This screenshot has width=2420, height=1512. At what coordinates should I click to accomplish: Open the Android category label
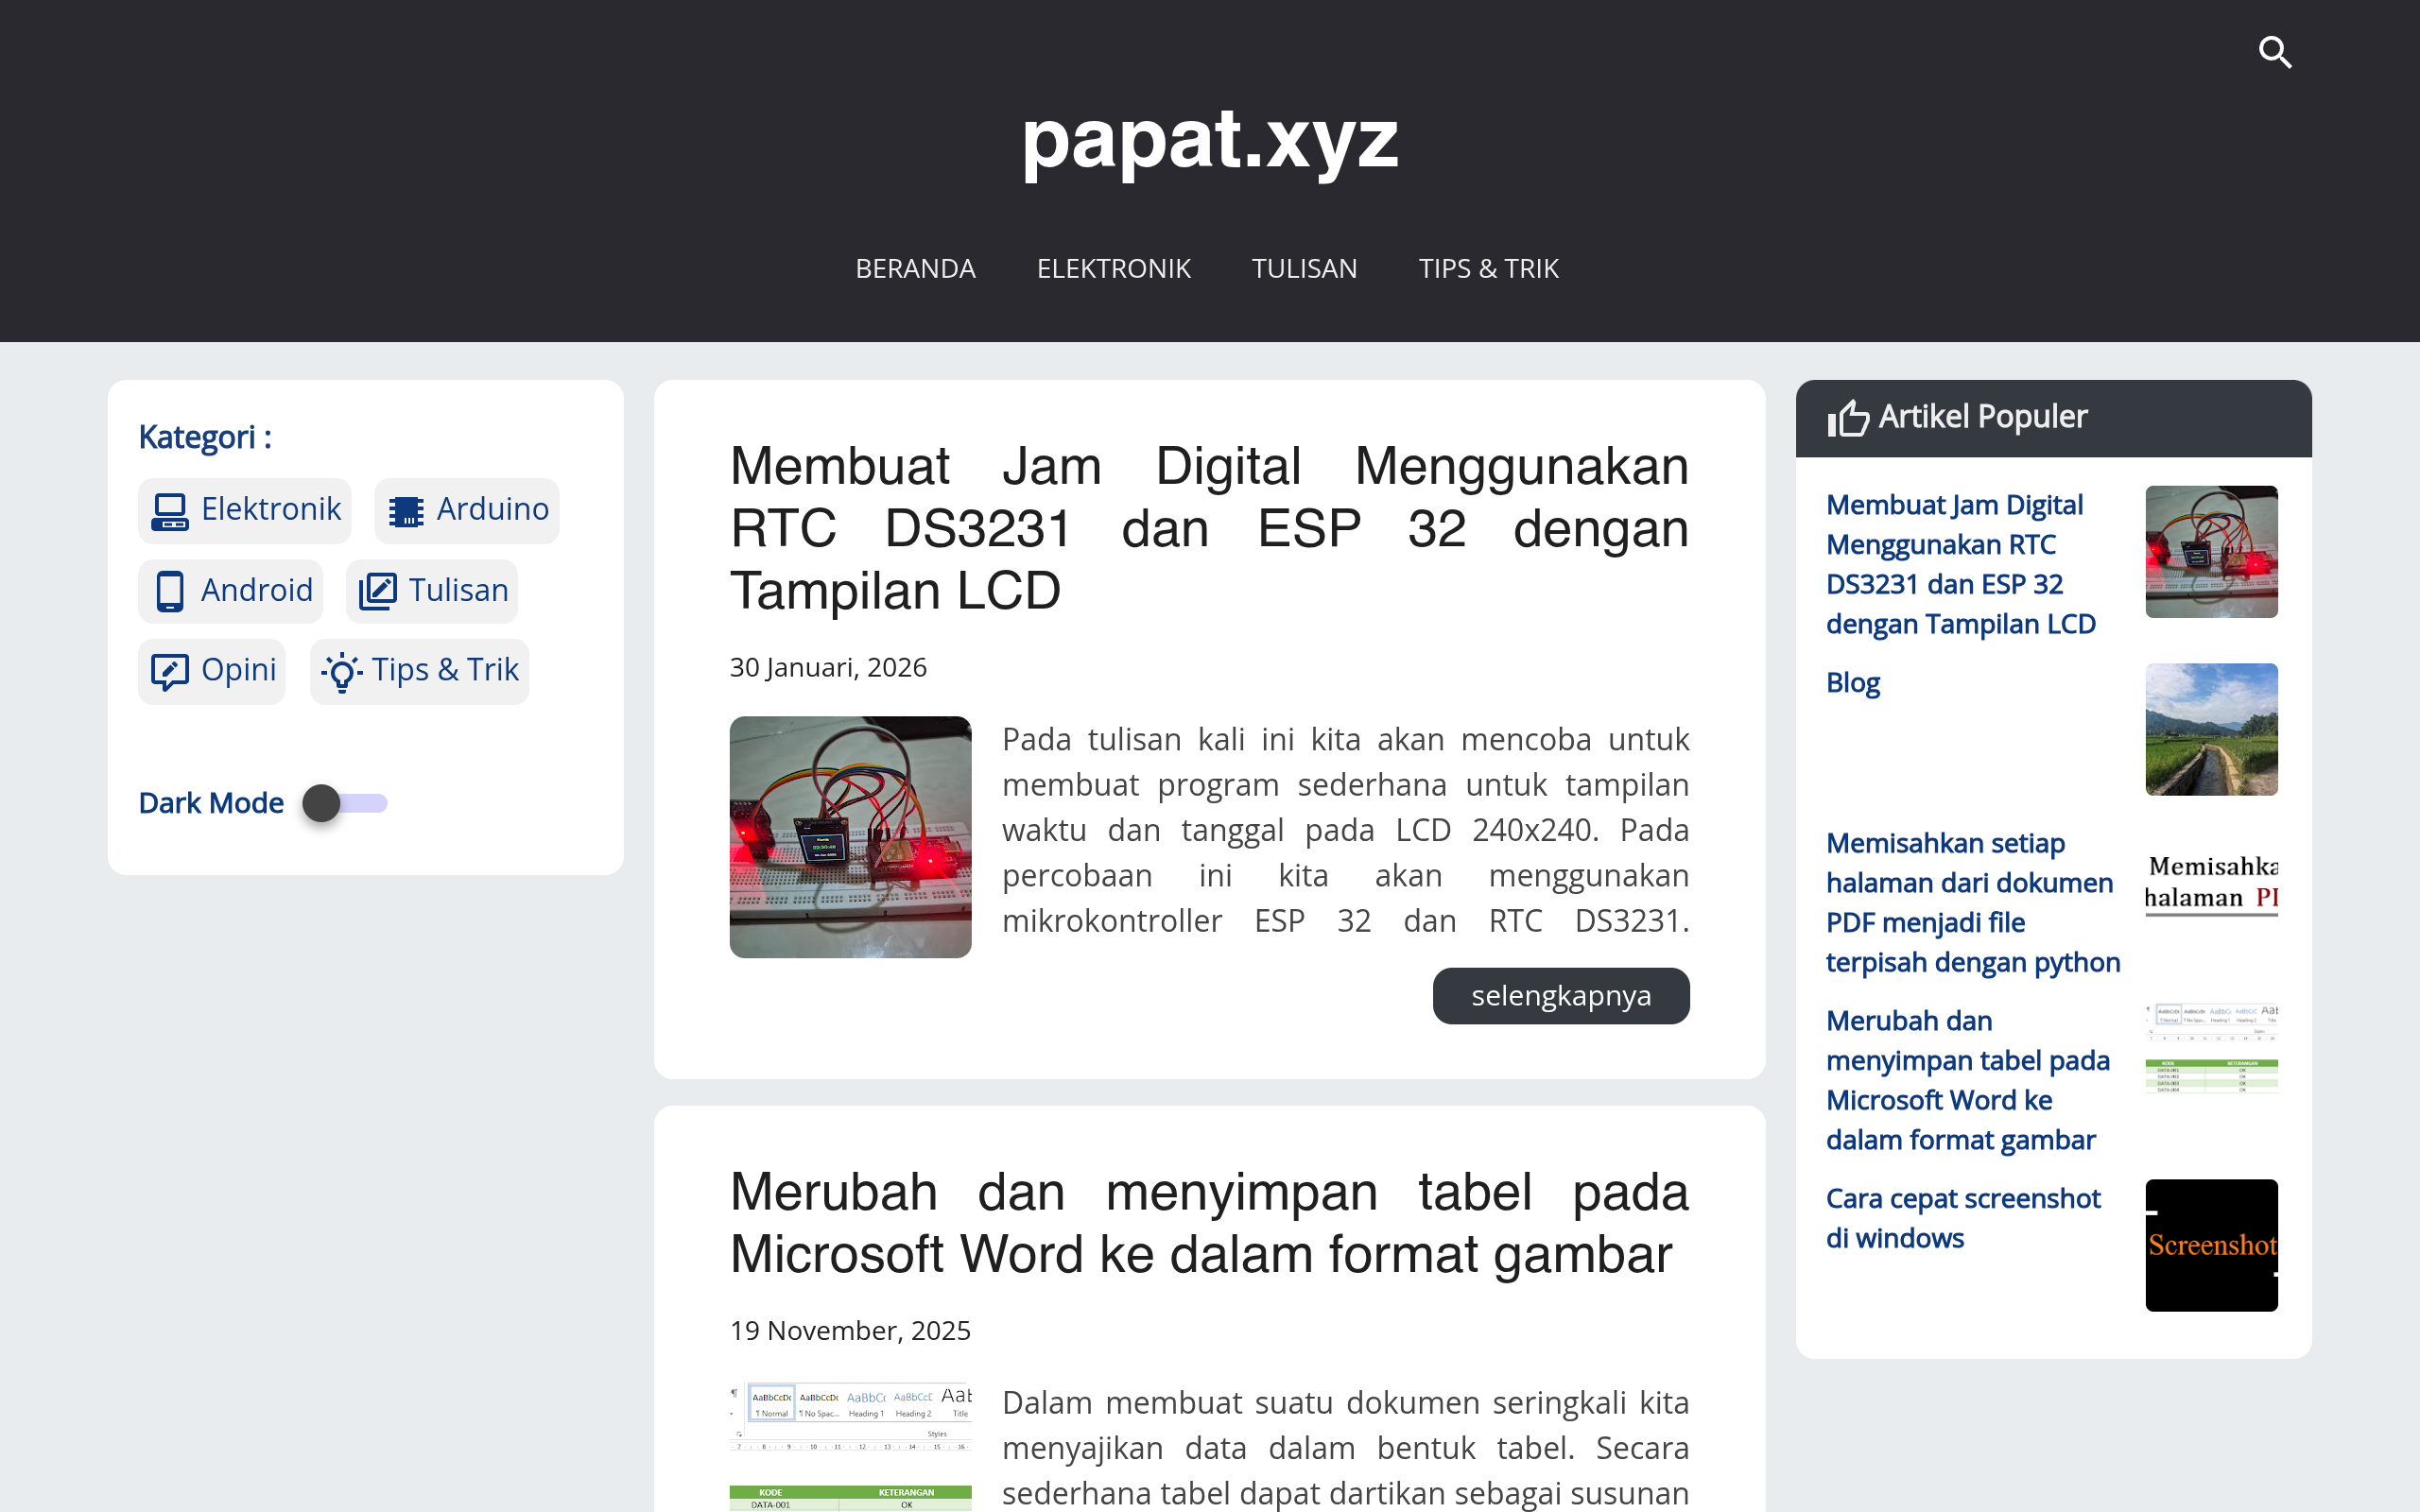[x=257, y=590]
